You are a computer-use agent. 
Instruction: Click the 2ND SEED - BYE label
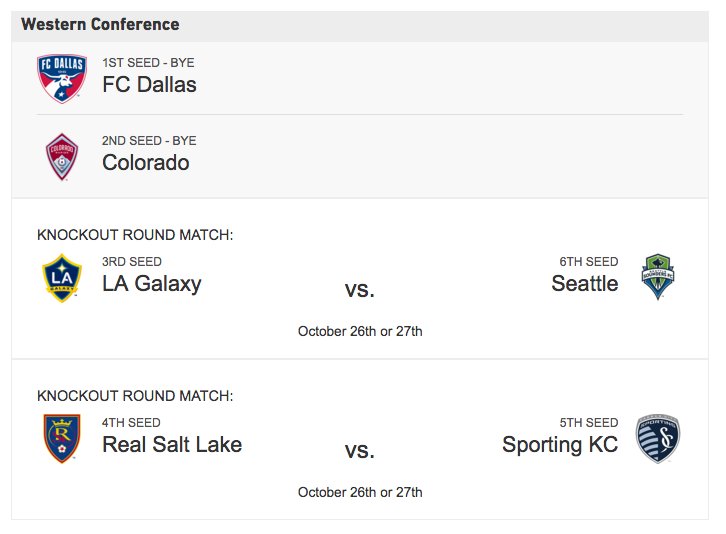[149, 140]
